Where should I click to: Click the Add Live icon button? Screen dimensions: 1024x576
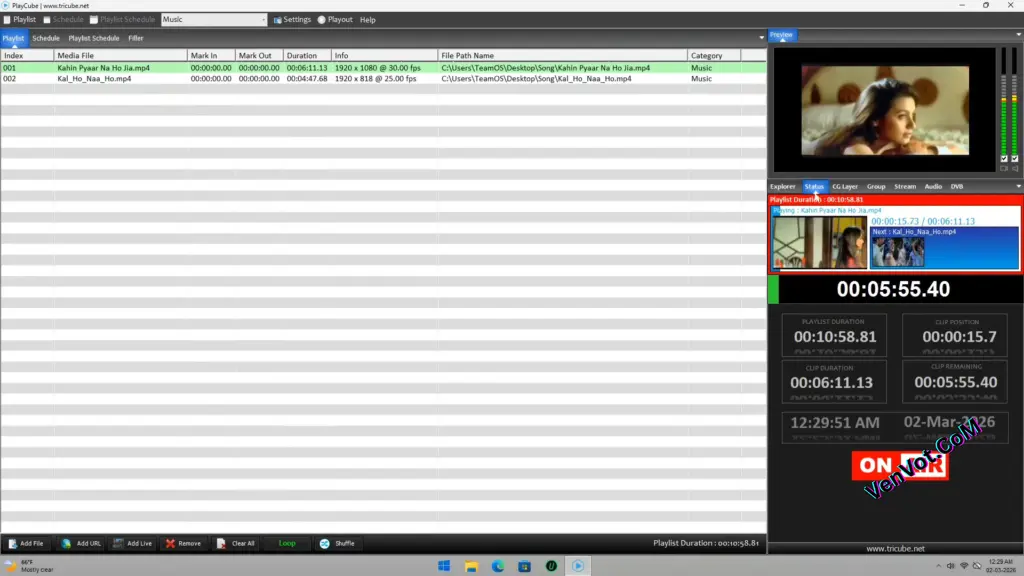[x=118, y=543]
